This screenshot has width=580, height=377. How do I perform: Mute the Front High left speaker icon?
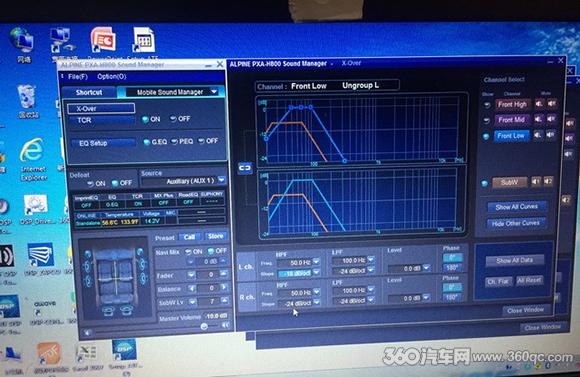pyautogui.click(x=539, y=104)
